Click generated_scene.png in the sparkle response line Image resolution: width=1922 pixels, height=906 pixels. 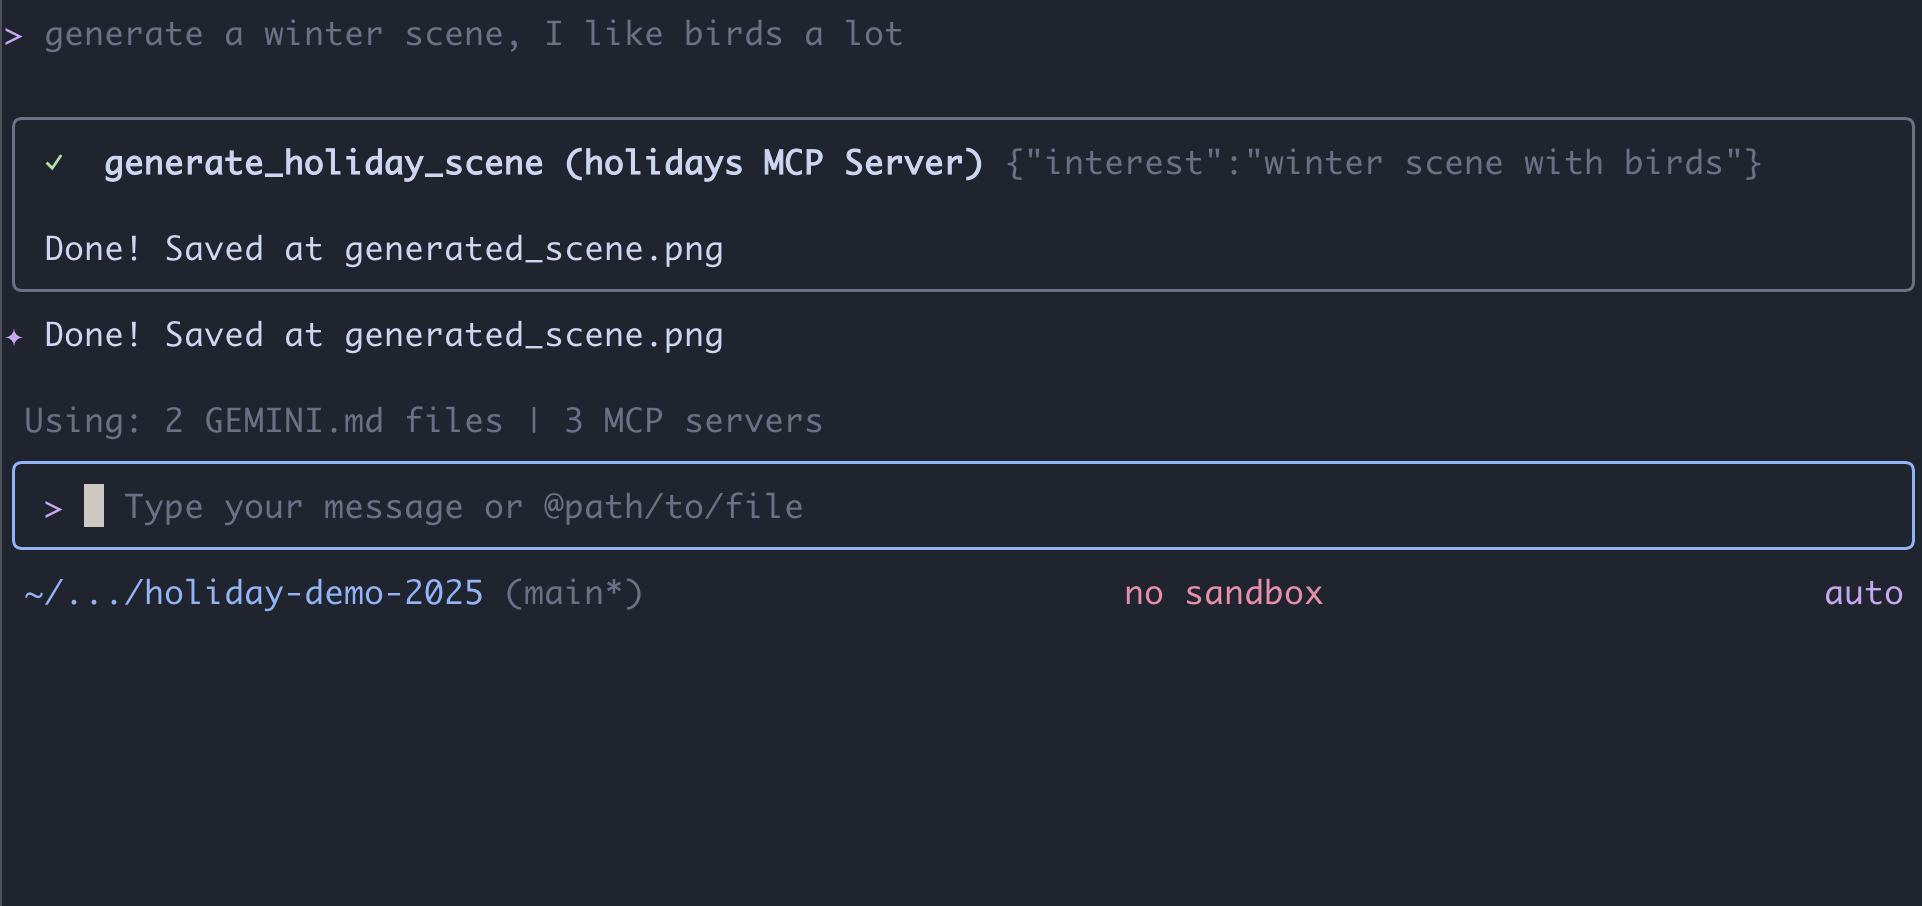[533, 335]
